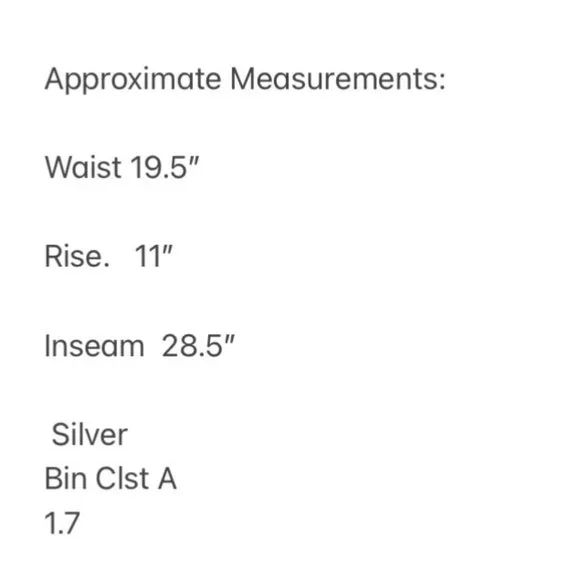Select the "Rise." label text
580x580 pixels.
click(77, 256)
